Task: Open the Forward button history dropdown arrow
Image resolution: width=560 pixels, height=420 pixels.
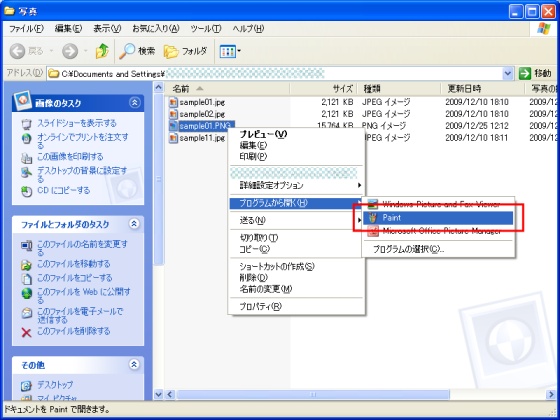Action: (x=85, y=51)
